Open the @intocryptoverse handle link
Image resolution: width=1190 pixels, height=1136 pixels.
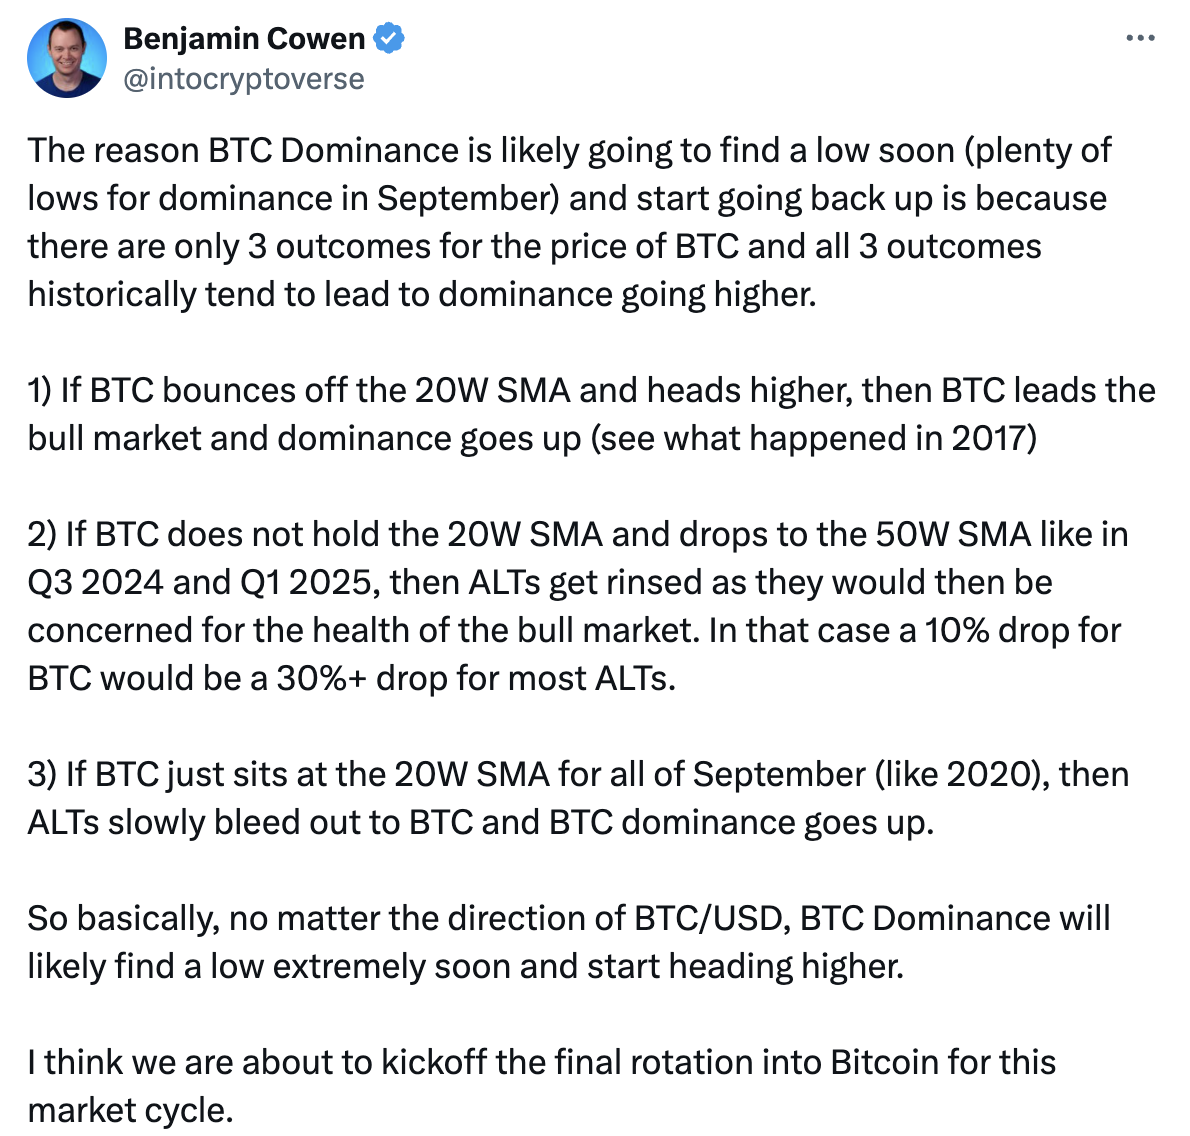pyautogui.click(x=244, y=79)
